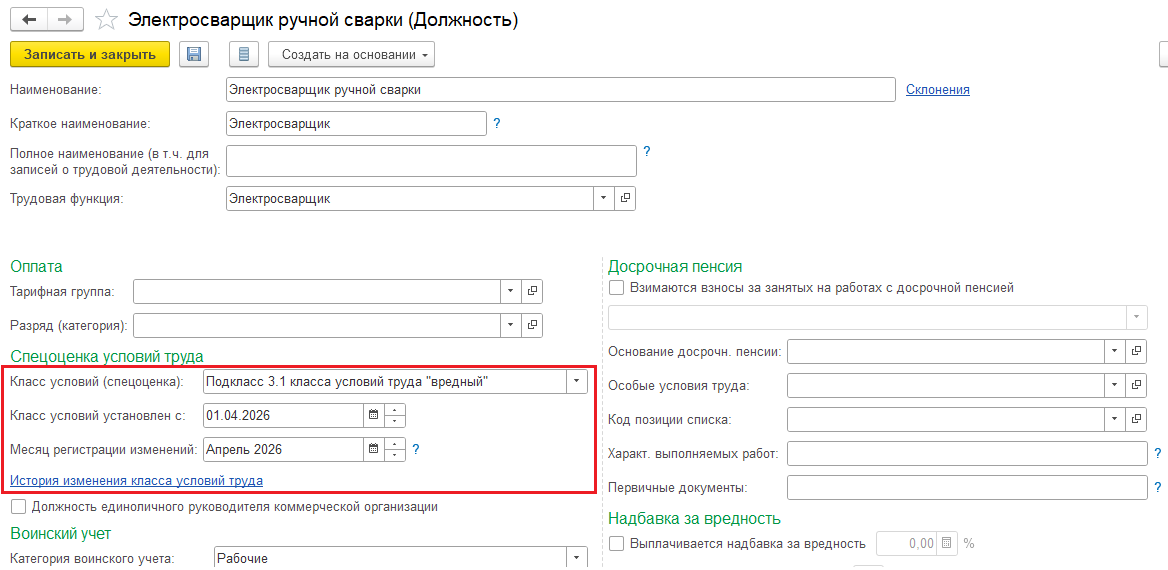Open the Создать на основании menu
The image size is (1168, 570).
coord(351,54)
